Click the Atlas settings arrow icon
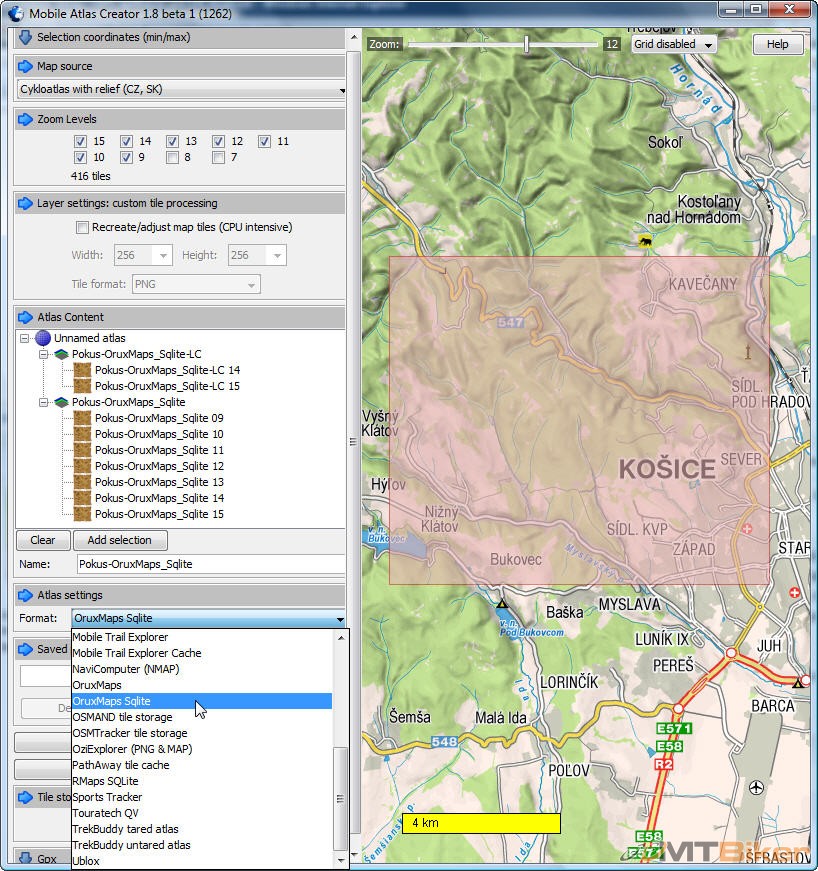This screenshot has width=818, height=871. (26, 595)
